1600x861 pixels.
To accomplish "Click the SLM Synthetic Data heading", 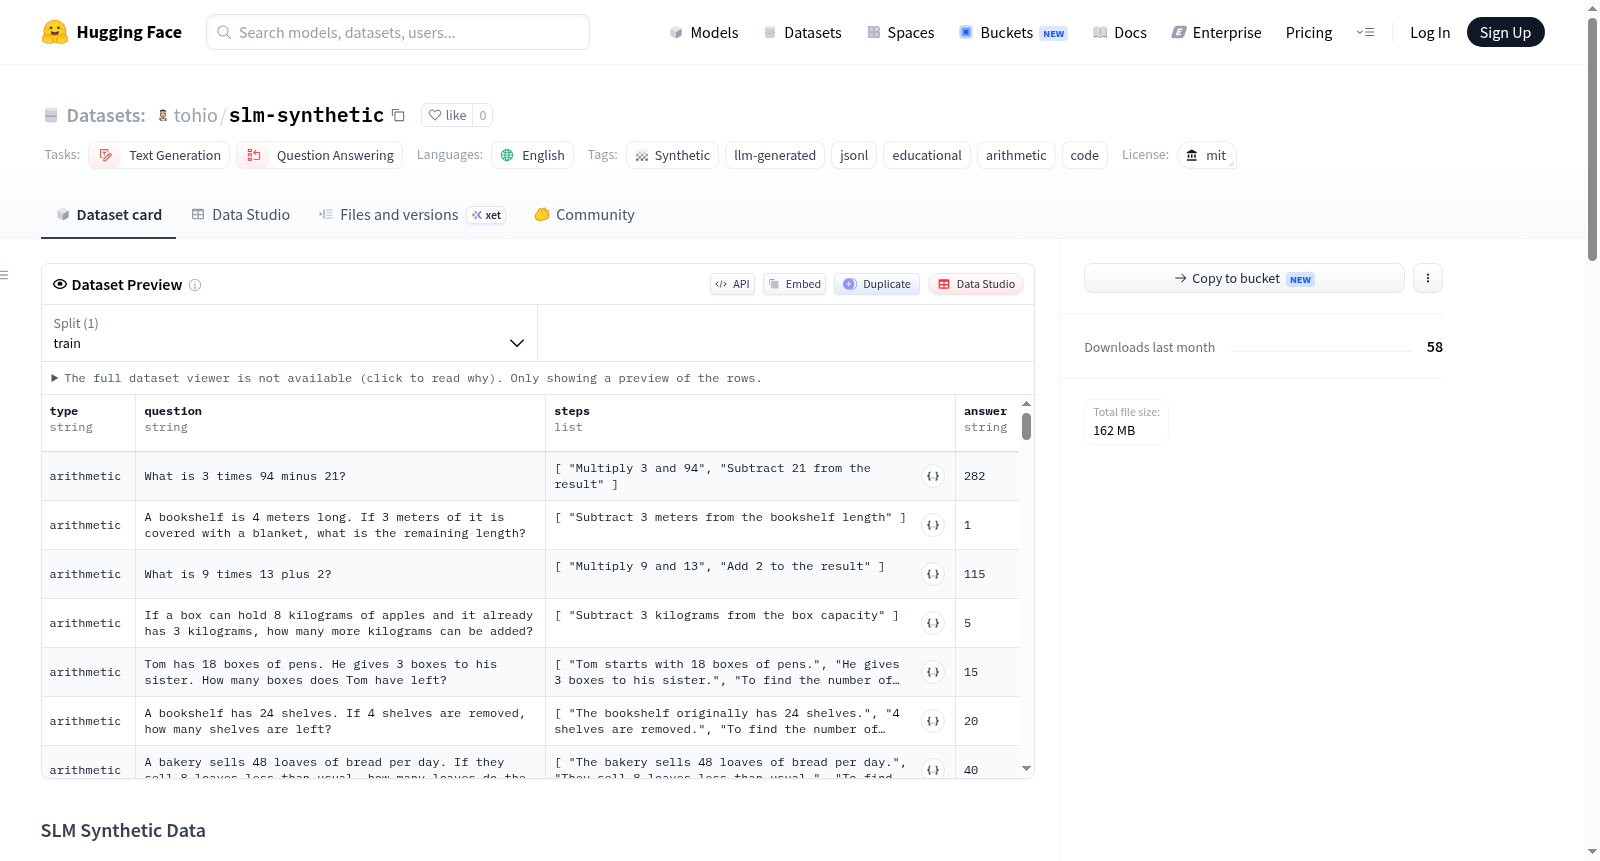I will point(123,831).
